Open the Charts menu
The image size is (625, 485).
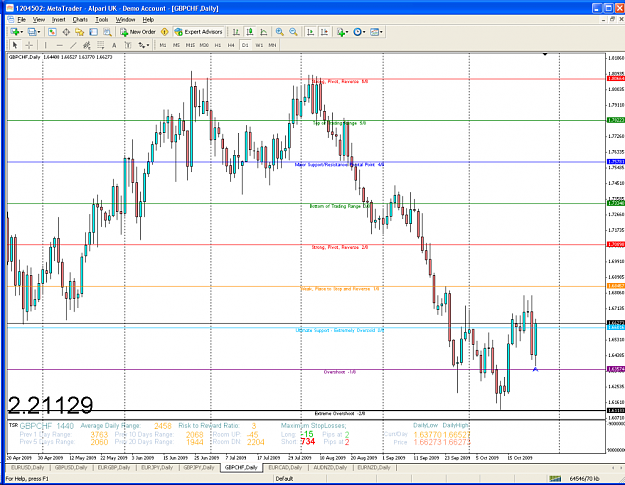[80, 20]
